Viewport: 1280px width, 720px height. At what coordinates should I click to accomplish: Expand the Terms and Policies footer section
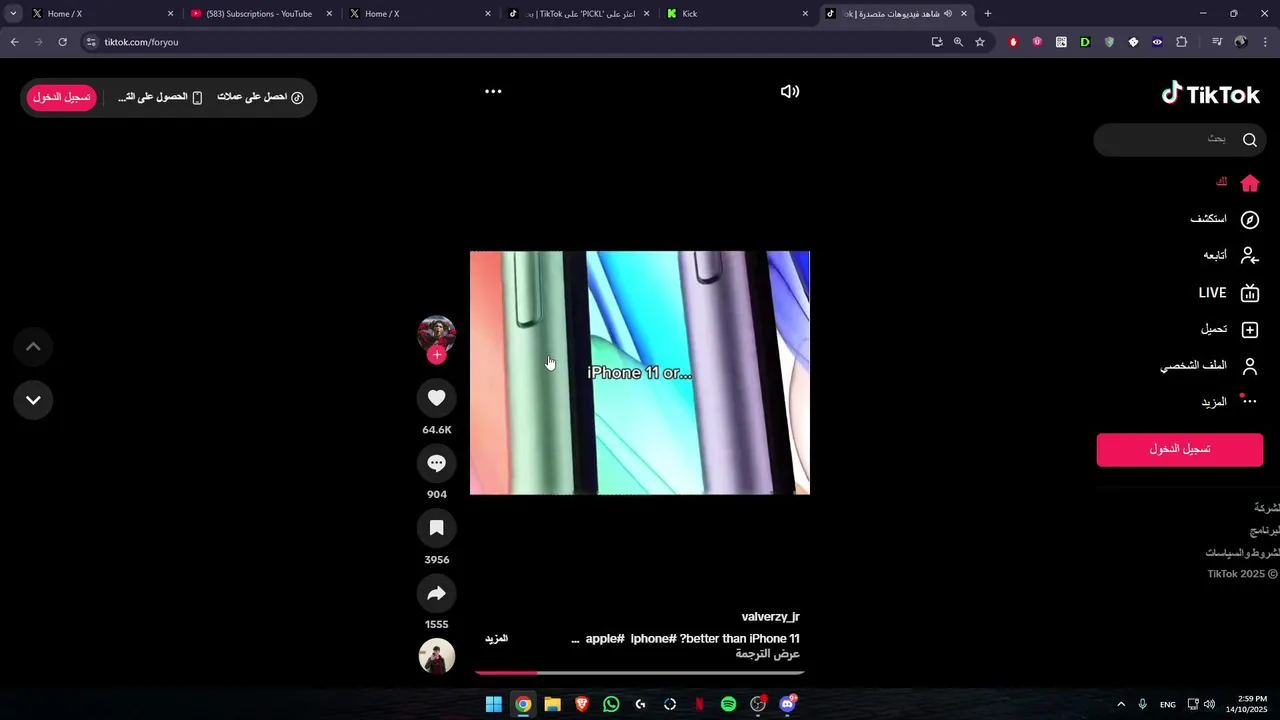coord(1242,552)
